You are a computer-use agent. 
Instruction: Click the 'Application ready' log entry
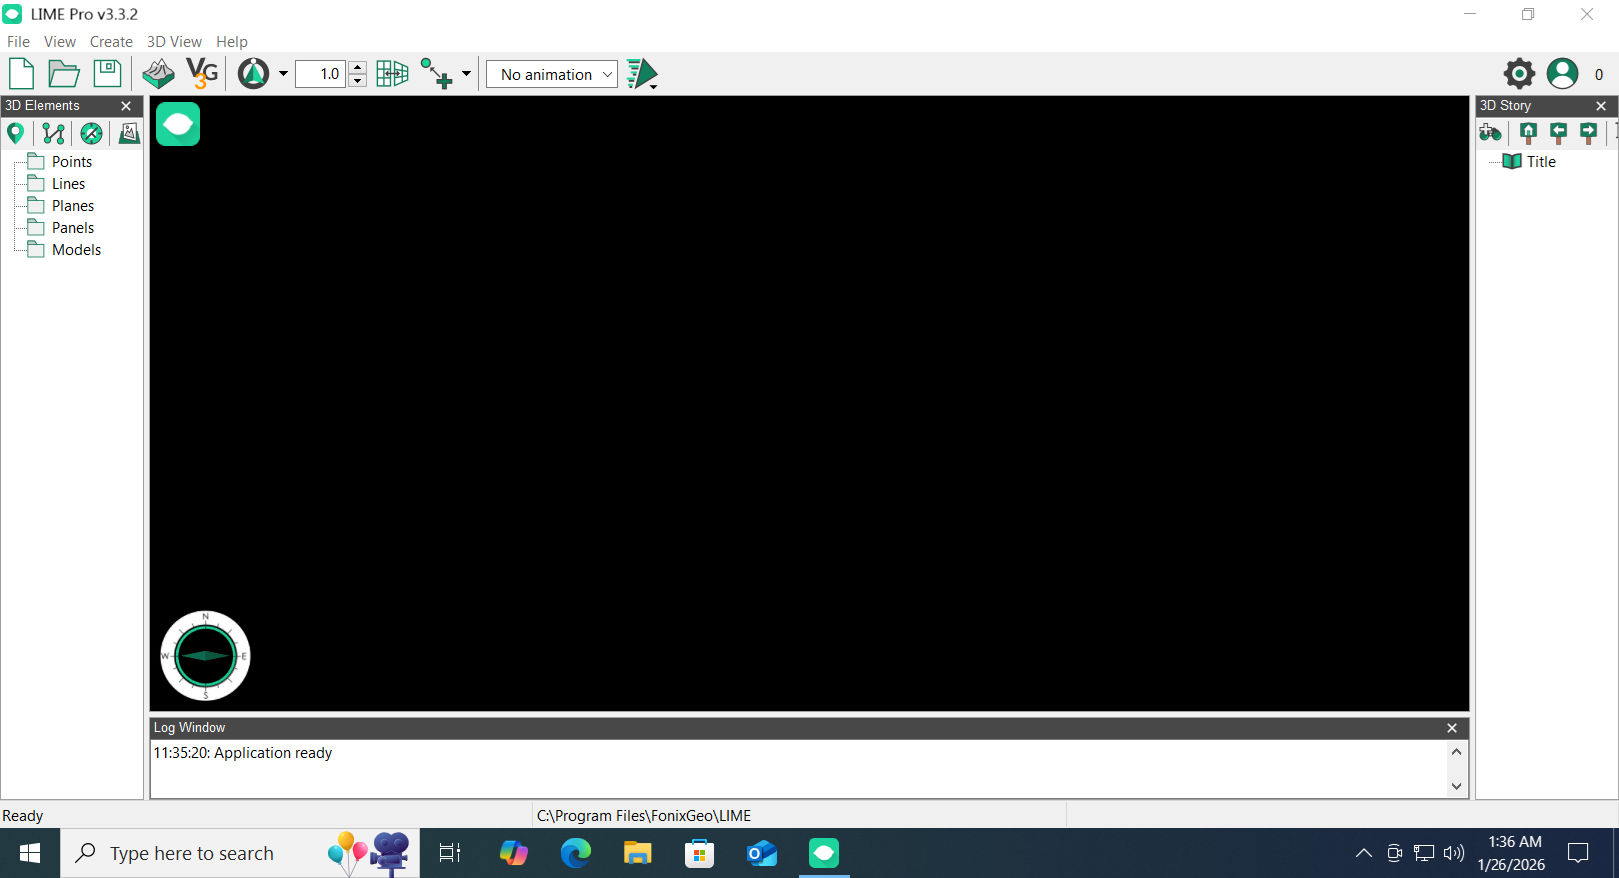click(243, 753)
